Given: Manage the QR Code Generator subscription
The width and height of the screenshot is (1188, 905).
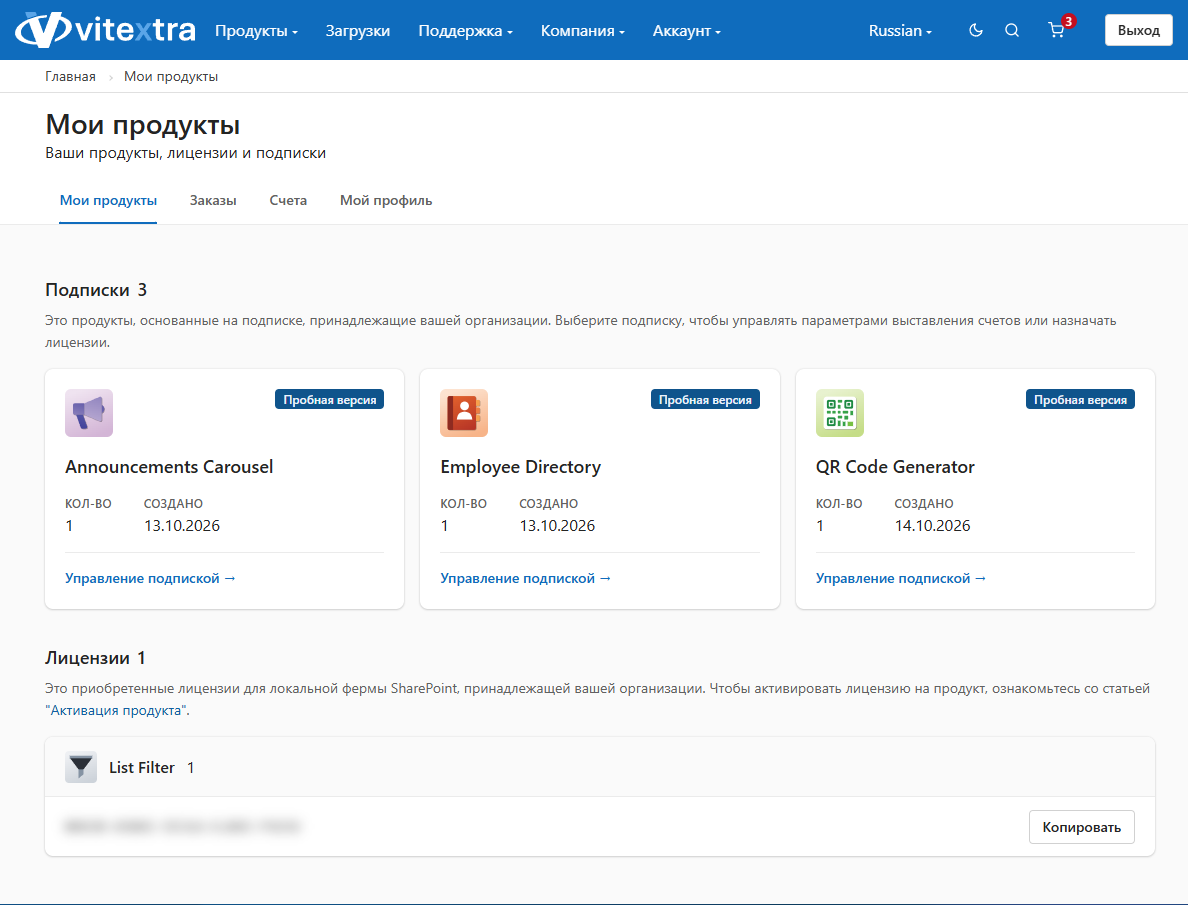Looking at the screenshot, I should [x=901, y=578].
